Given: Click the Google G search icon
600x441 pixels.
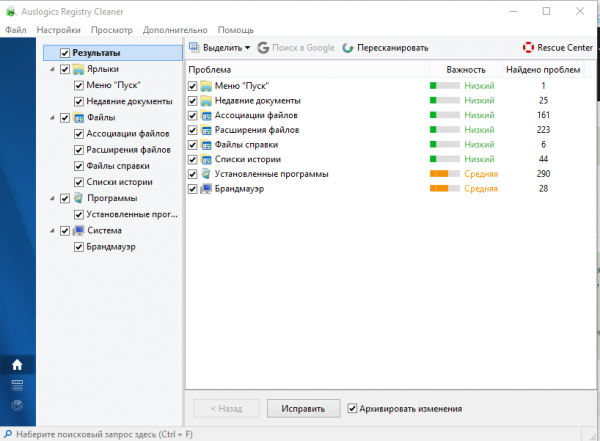Looking at the screenshot, I should [263, 48].
